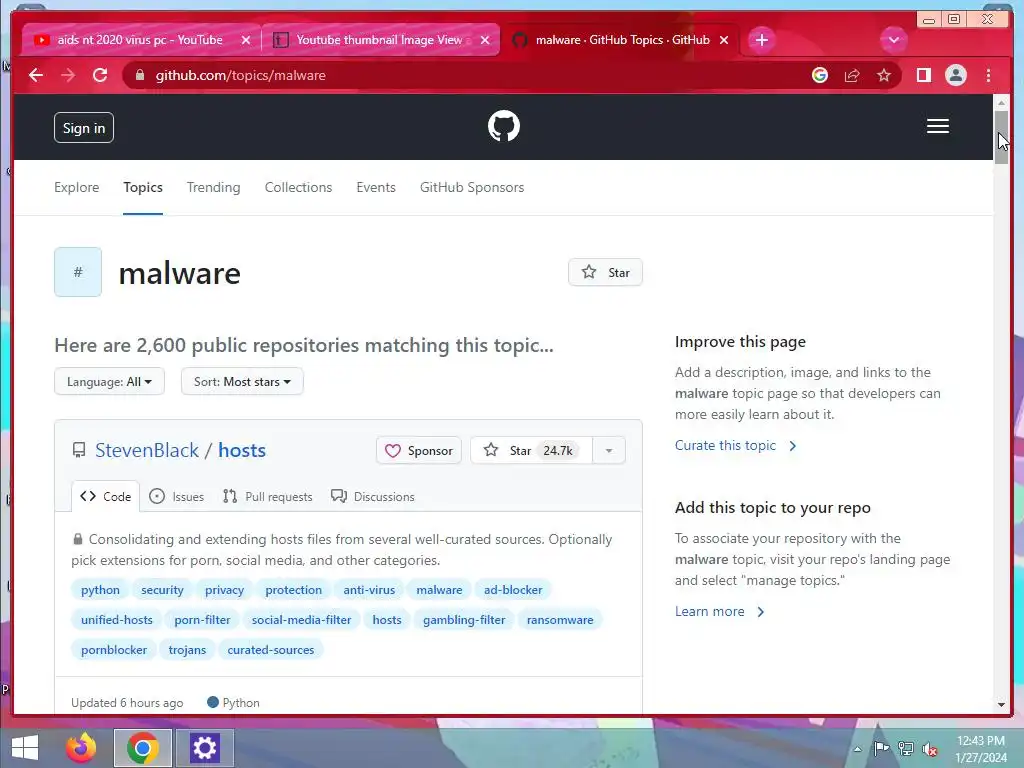Screen dimensions: 1024x768
Task: Click the social-media-filter topic tag
Action: (302, 620)
